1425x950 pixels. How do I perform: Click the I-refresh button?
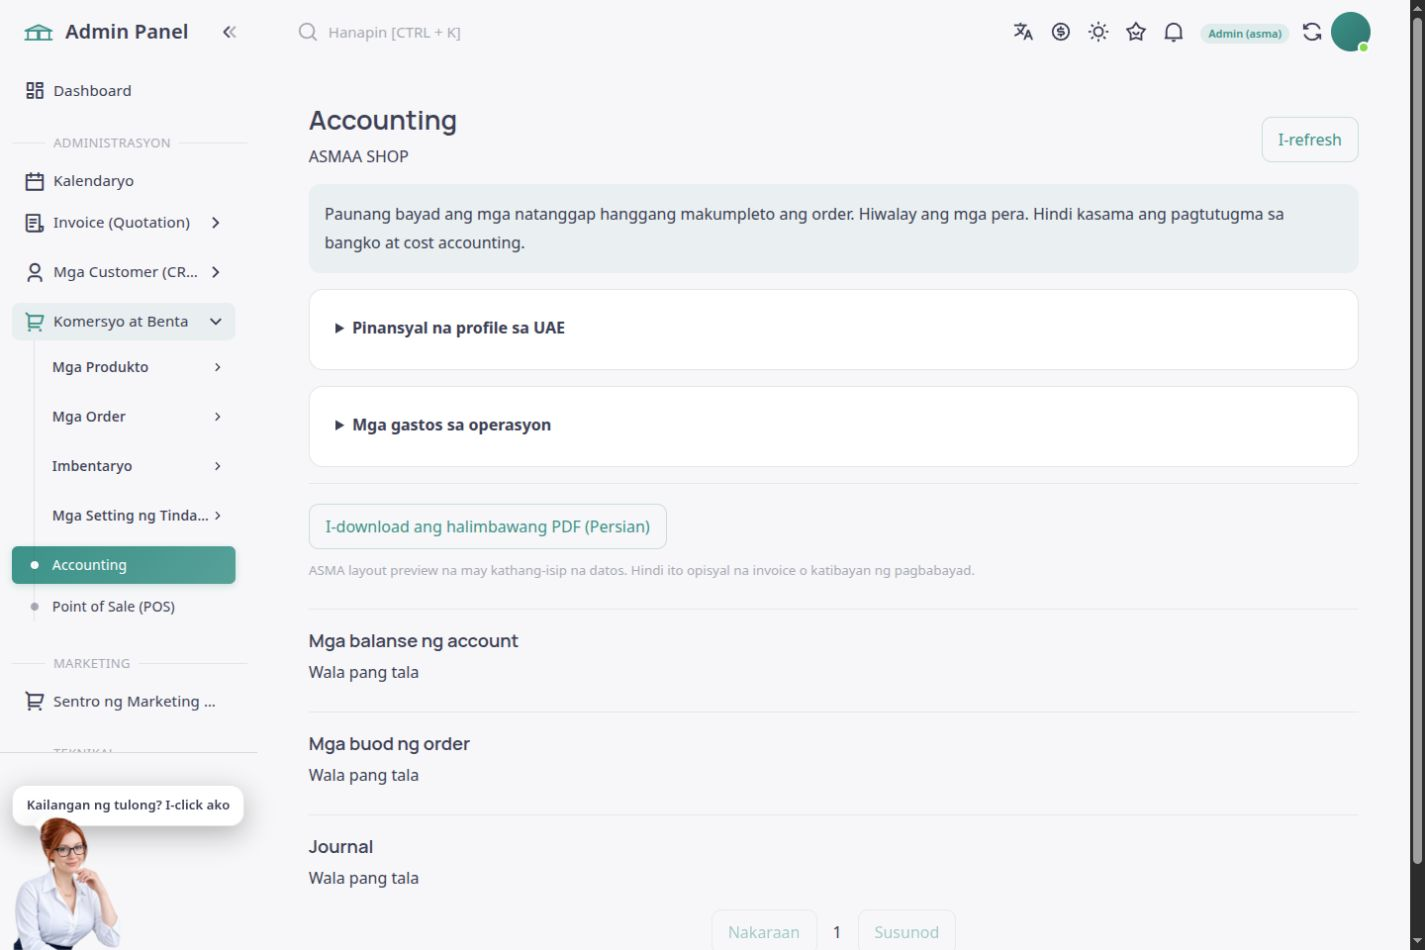click(1310, 140)
